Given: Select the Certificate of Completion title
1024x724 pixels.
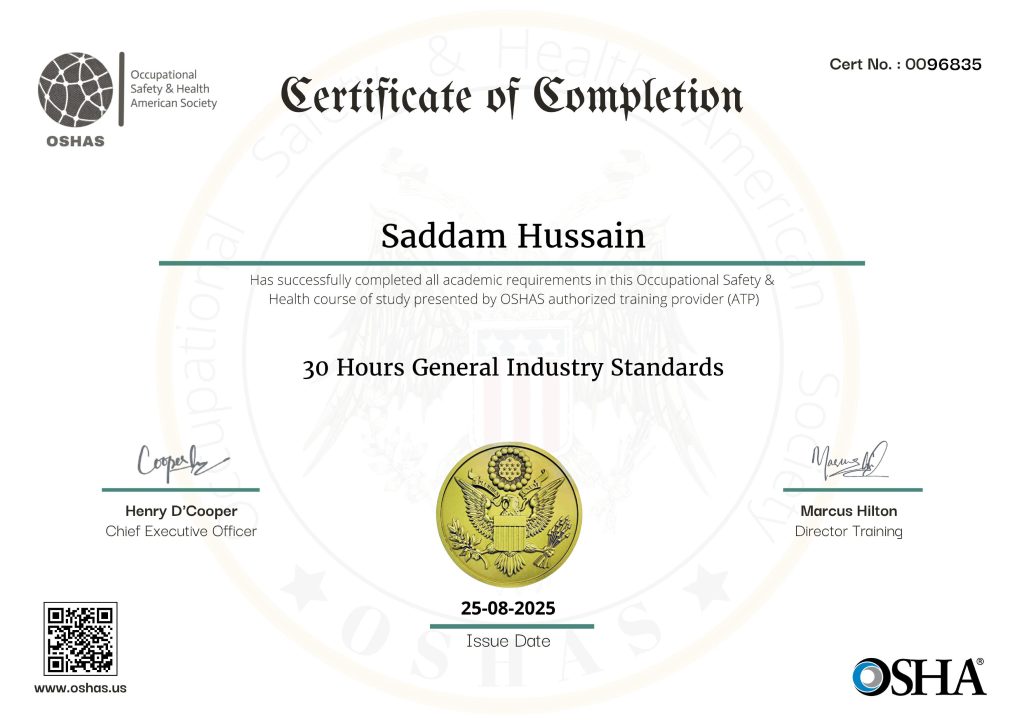Looking at the screenshot, I should tap(512, 96).
